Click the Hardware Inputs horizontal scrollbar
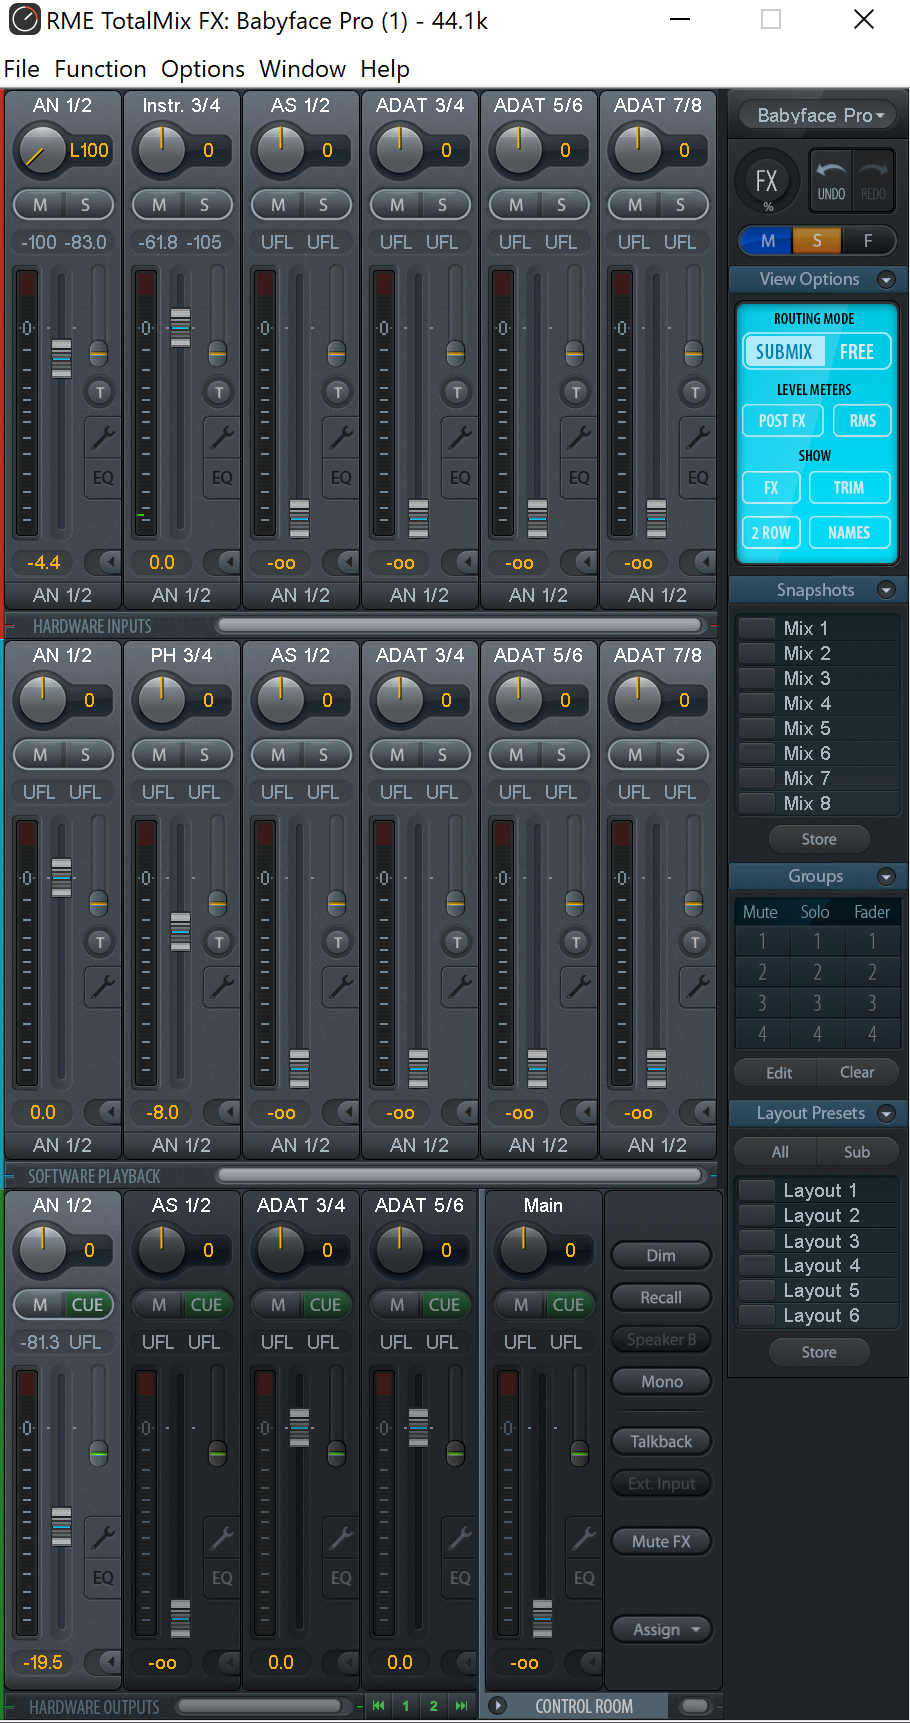The image size is (910, 1723). pos(460,626)
